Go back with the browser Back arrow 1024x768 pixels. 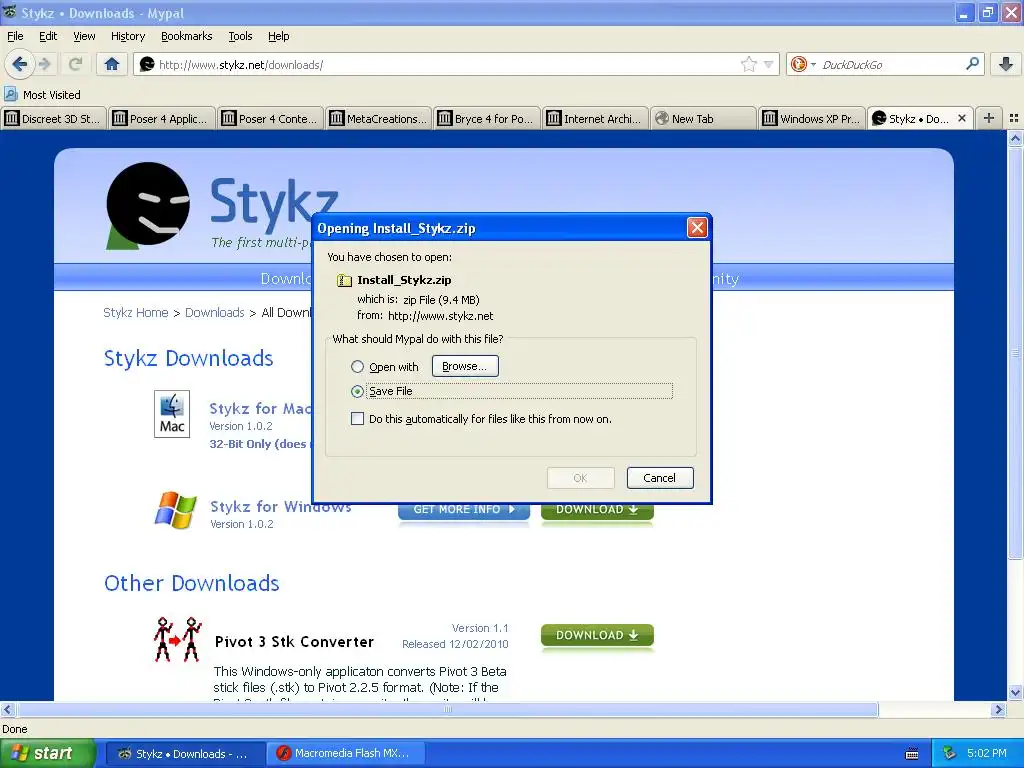20,64
